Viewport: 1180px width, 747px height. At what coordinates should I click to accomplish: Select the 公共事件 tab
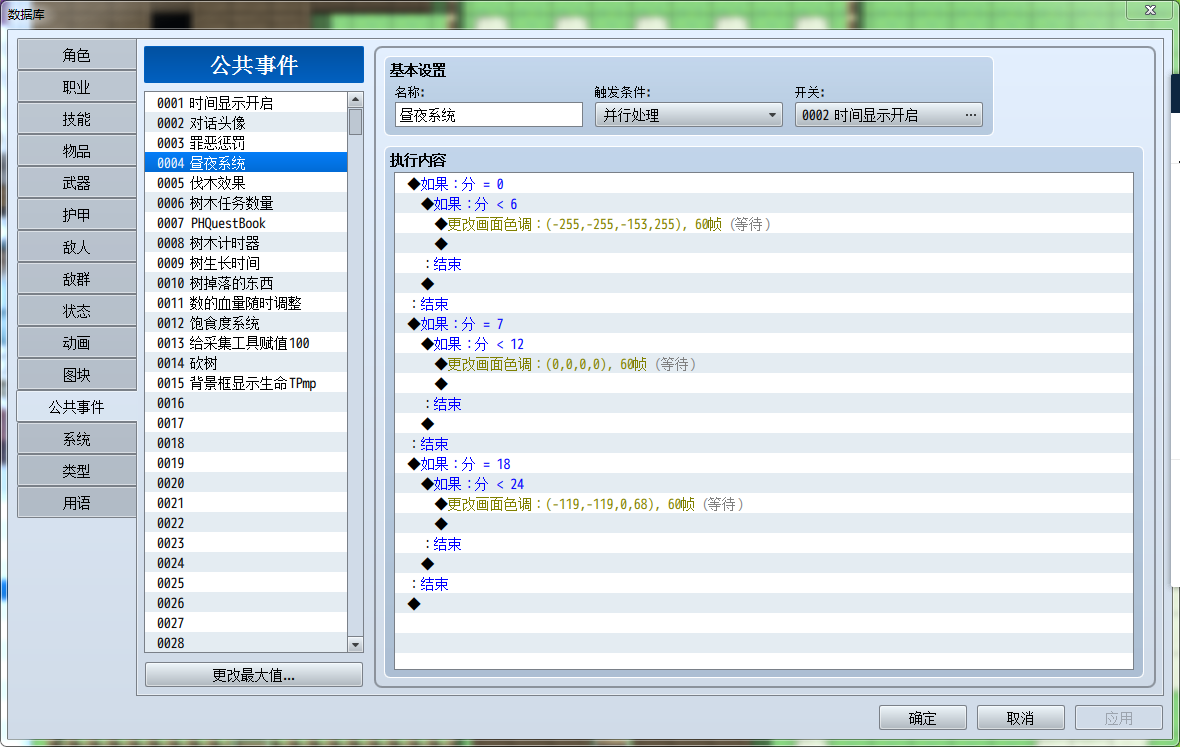[x=77, y=407]
